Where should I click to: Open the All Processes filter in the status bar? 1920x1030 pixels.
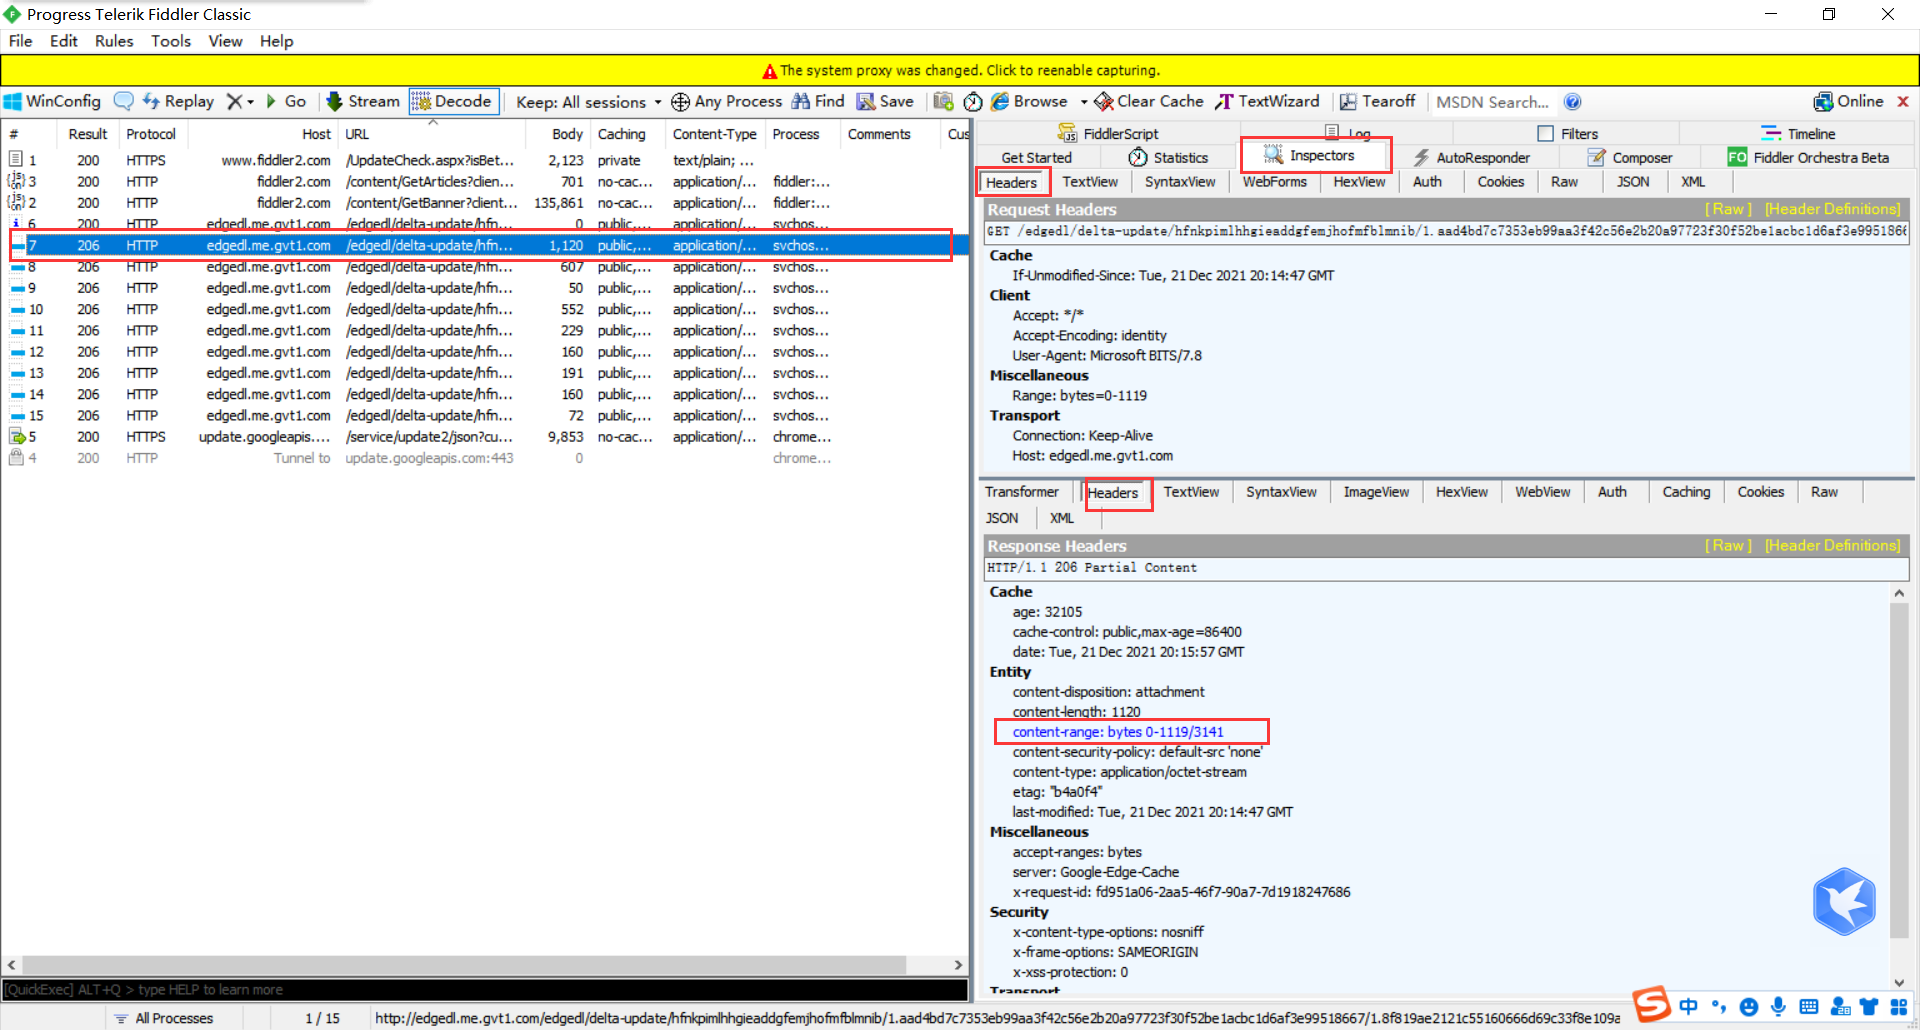click(163, 1018)
